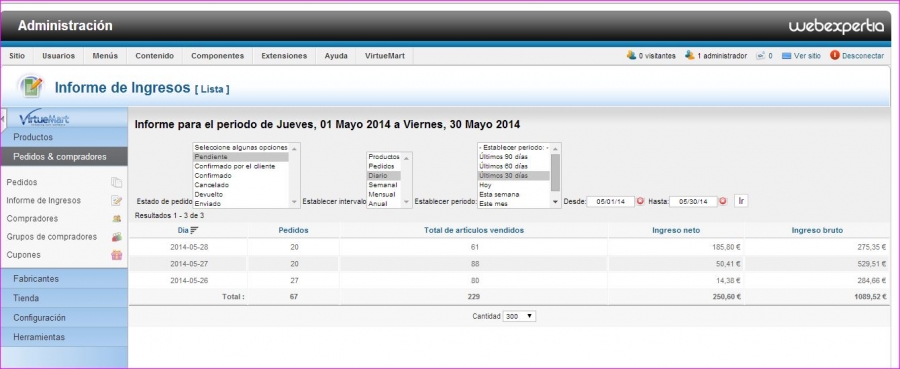Screen dimensions: 900x369
Task: Select Enviado order status
Action: (x=240, y=204)
